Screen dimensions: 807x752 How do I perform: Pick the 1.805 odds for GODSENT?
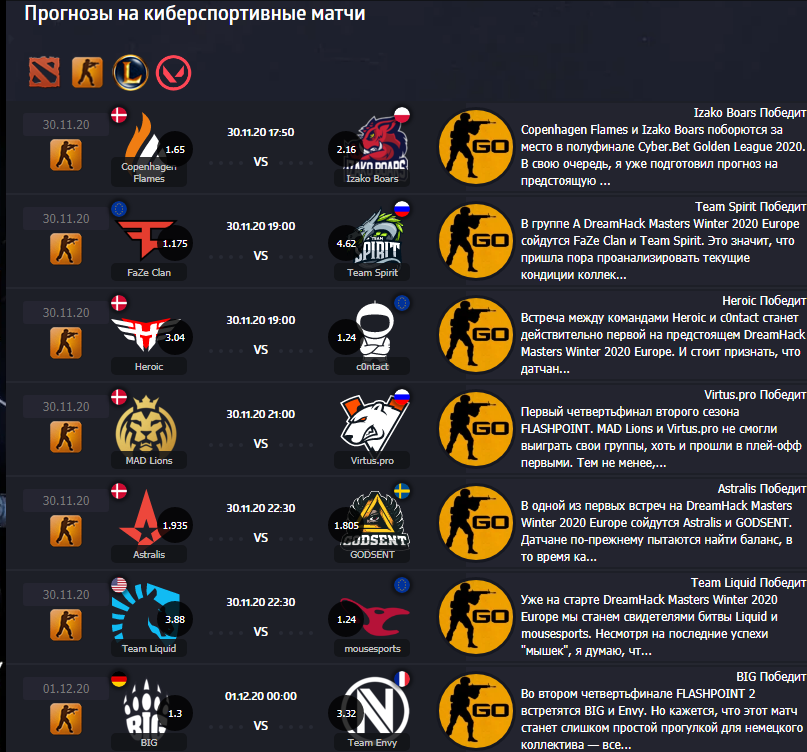pos(346,526)
